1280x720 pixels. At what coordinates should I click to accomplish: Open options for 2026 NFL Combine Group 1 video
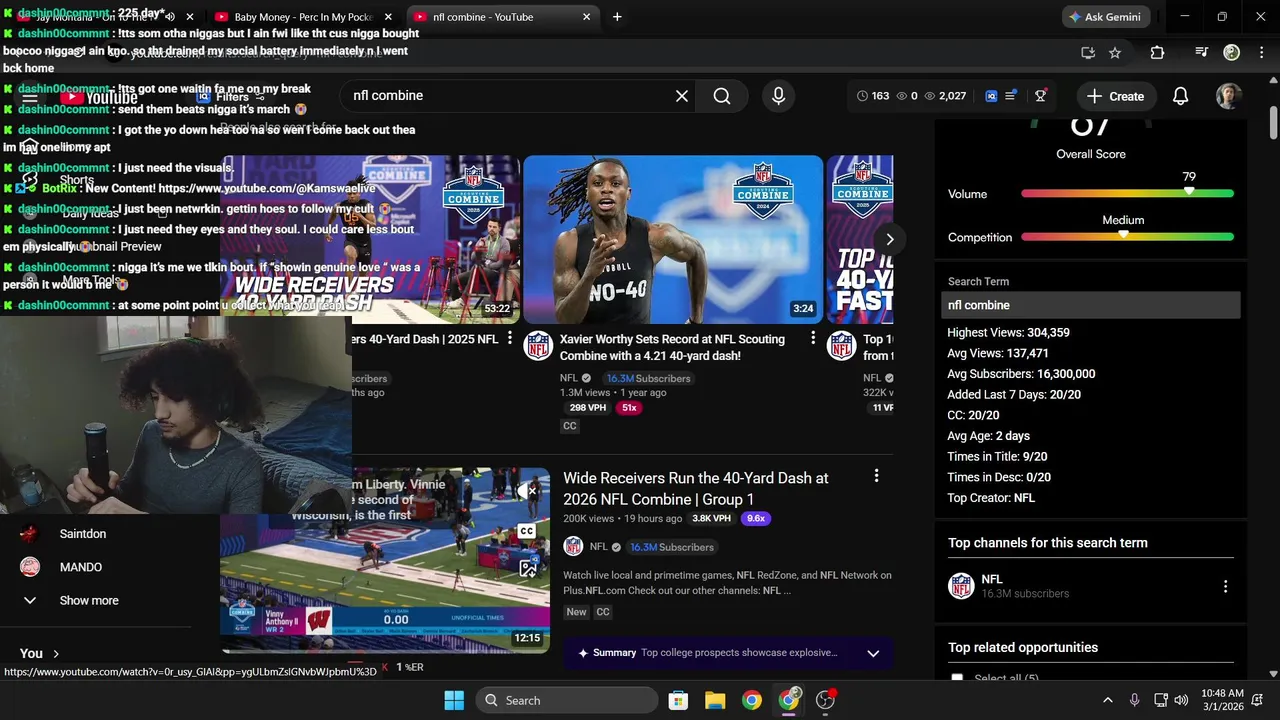(x=876, y=476)
